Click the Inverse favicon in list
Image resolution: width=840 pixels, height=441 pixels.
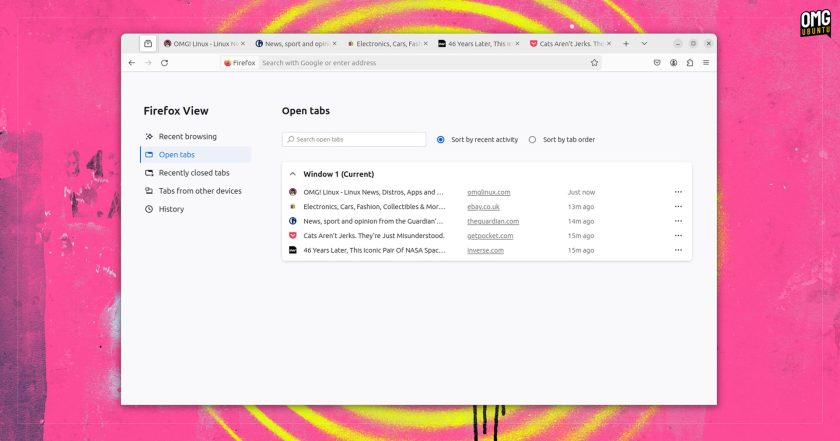coord(292,250)
